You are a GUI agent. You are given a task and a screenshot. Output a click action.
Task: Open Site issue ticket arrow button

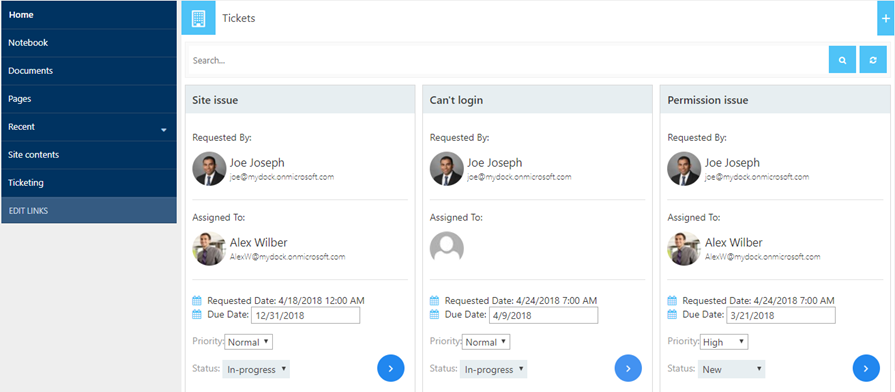[x=390, y=369]
